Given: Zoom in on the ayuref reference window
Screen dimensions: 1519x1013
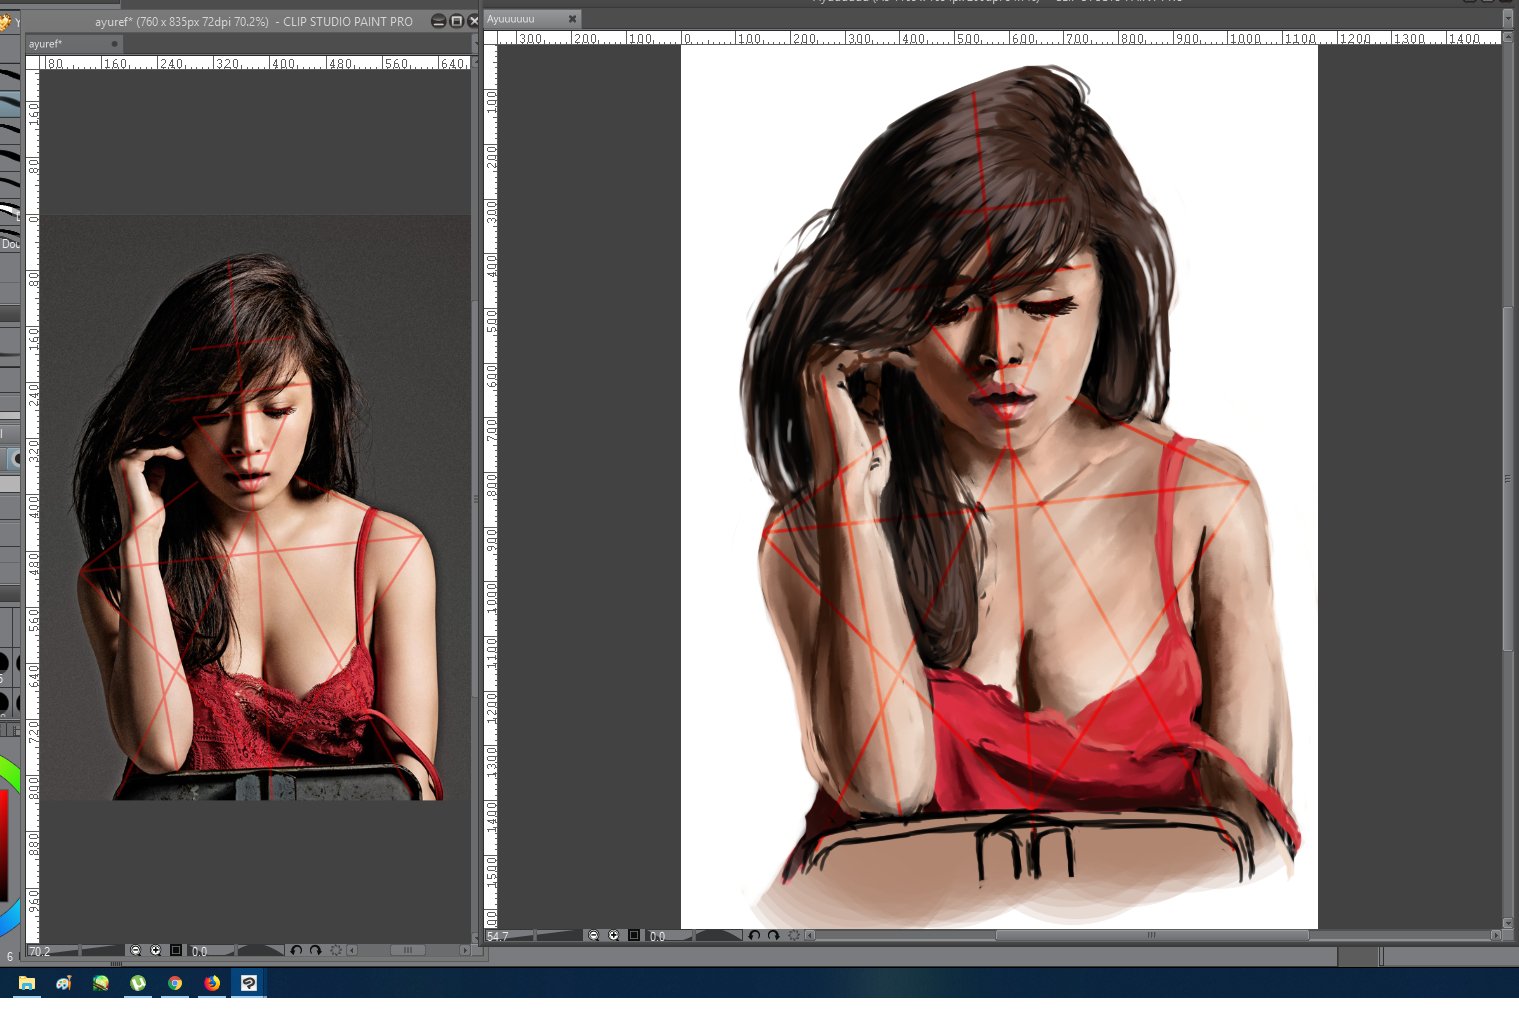Looking at the screenshot, I should [x=155, y=950].
